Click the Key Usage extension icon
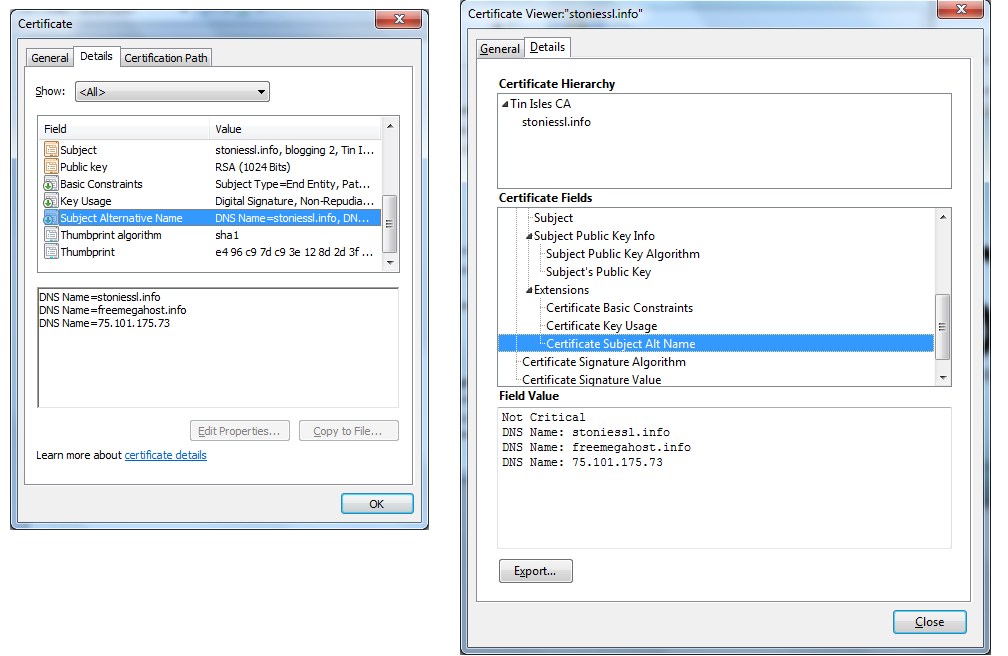 tap(51, 201)
